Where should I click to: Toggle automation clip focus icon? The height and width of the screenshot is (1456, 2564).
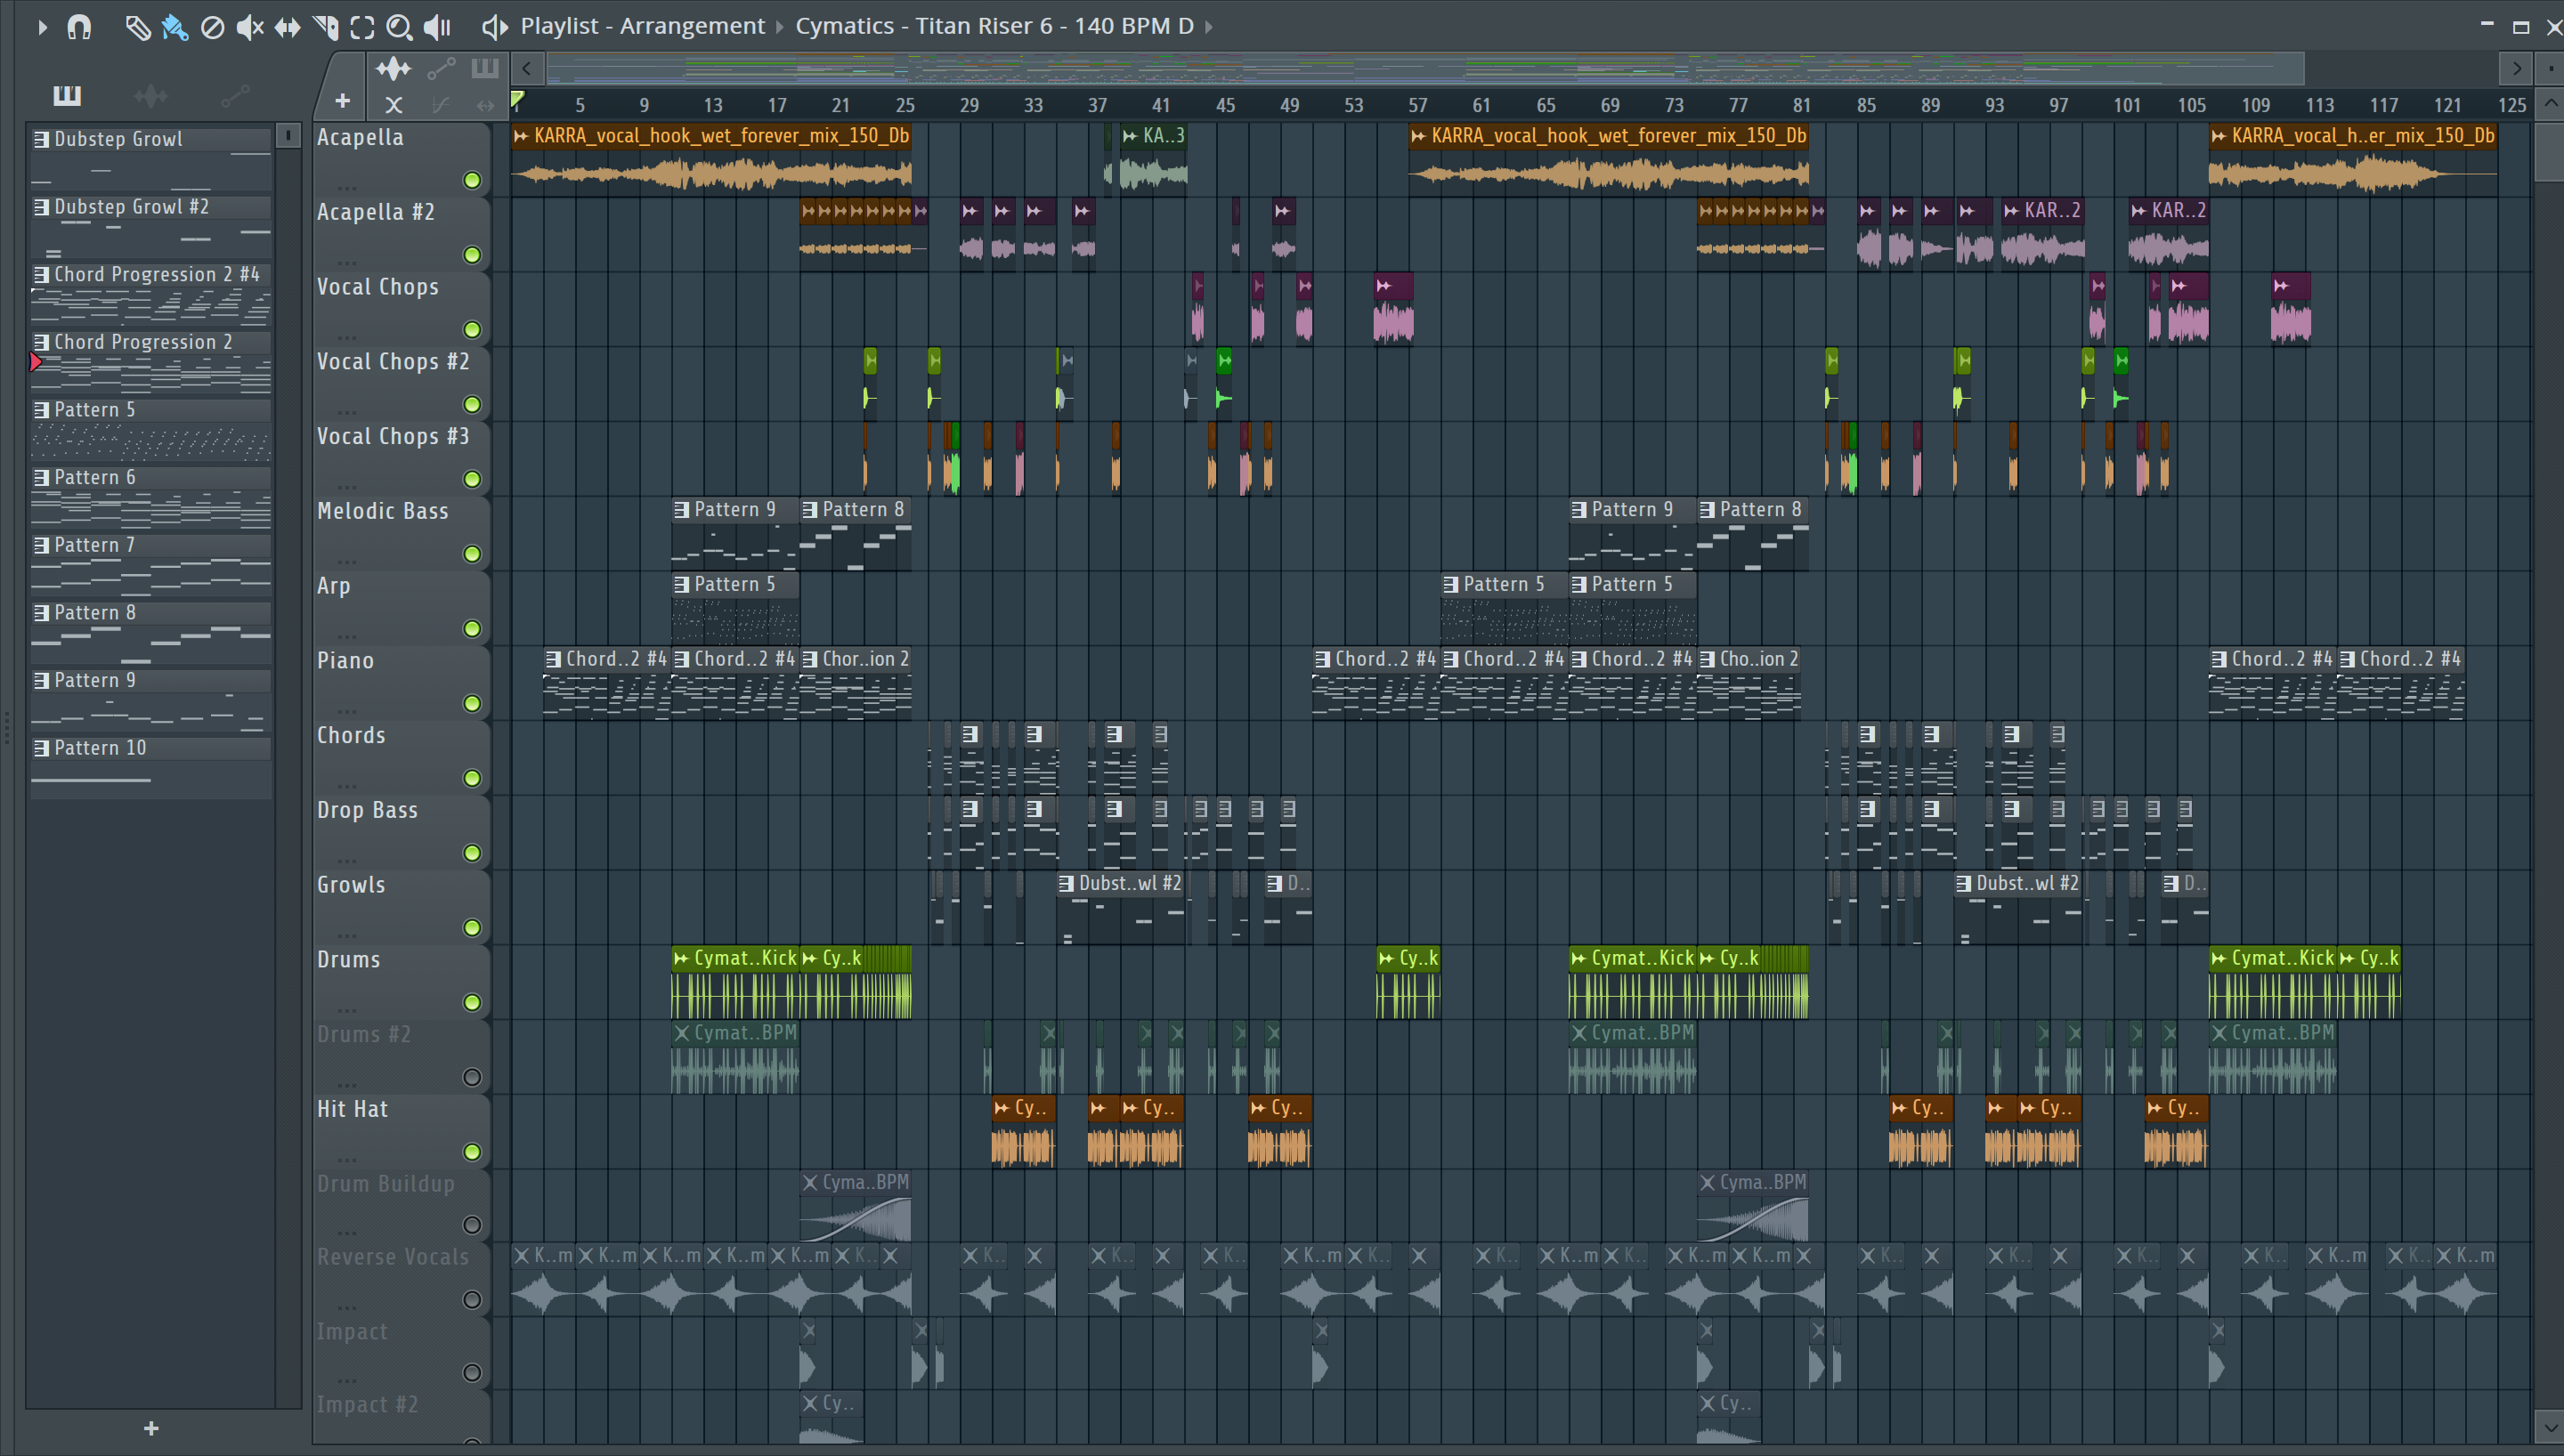(441, 69)
